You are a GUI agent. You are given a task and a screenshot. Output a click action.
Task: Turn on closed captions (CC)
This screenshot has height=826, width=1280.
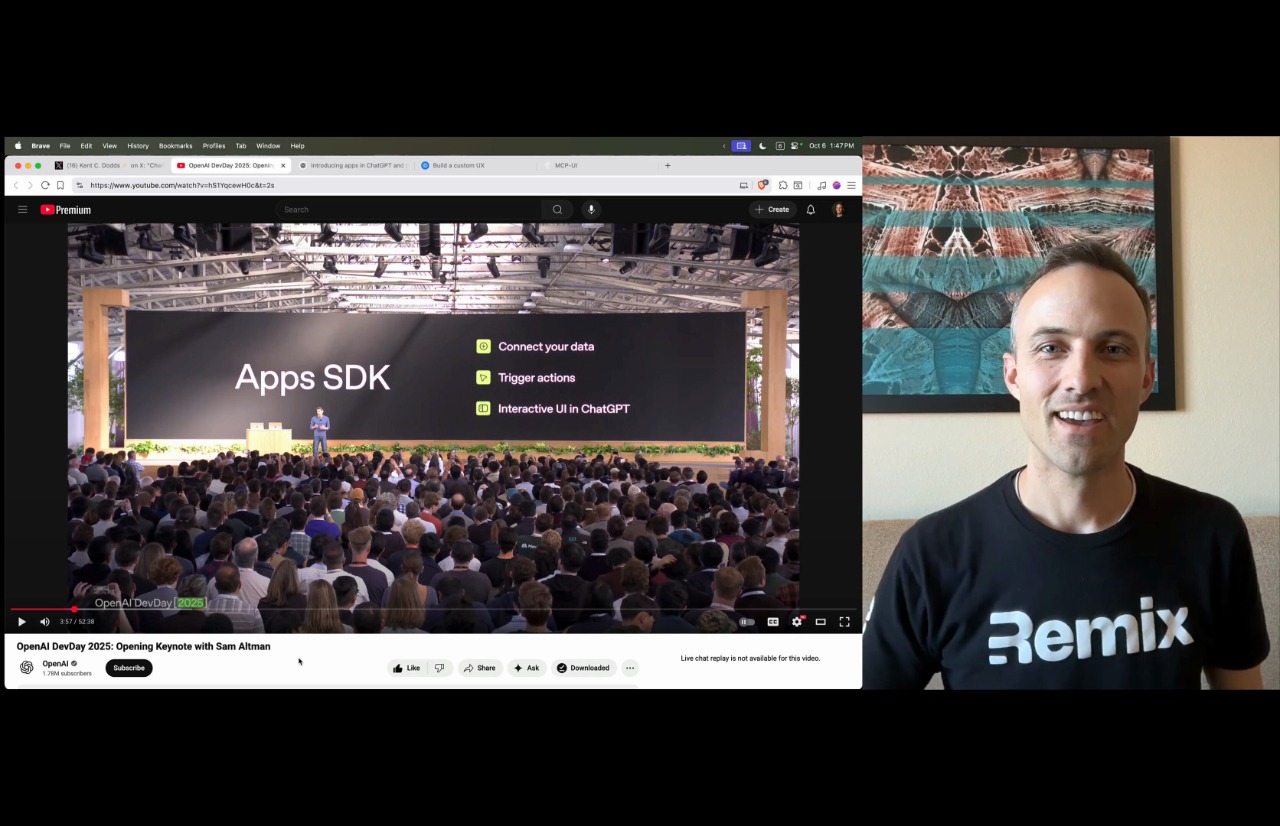click(x=773, y=622)
